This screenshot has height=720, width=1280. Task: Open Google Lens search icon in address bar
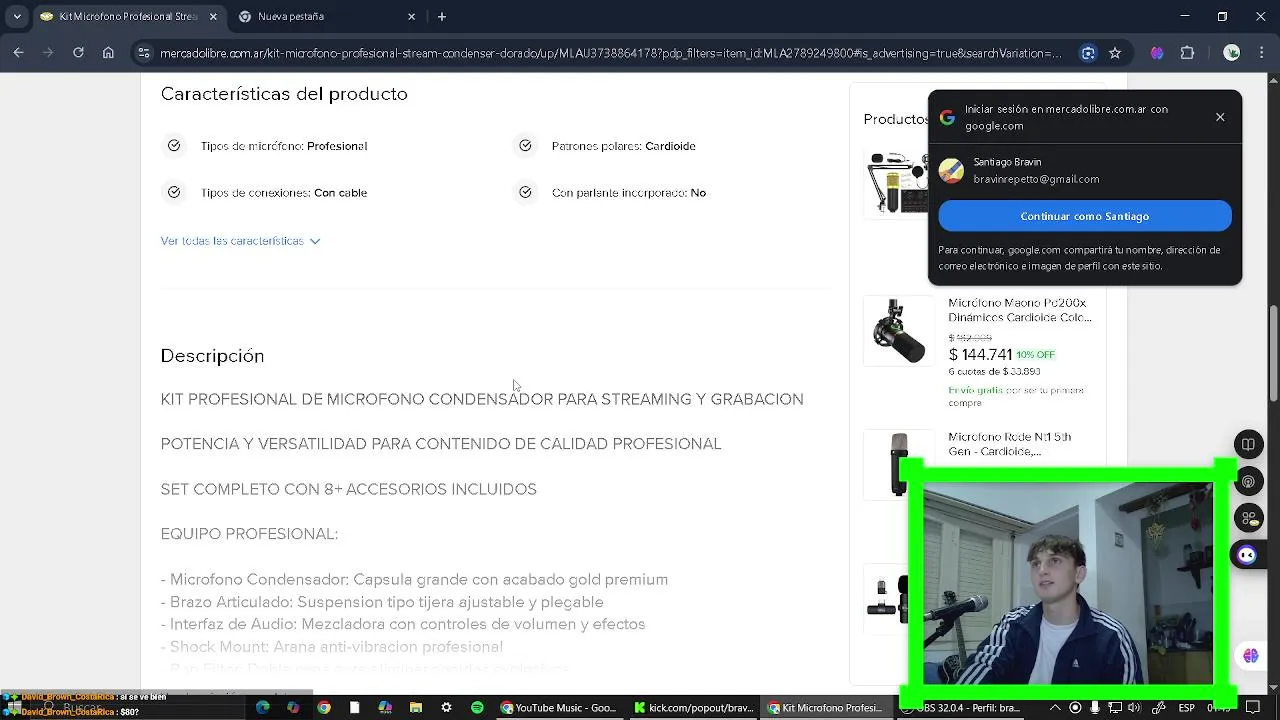1088,53
